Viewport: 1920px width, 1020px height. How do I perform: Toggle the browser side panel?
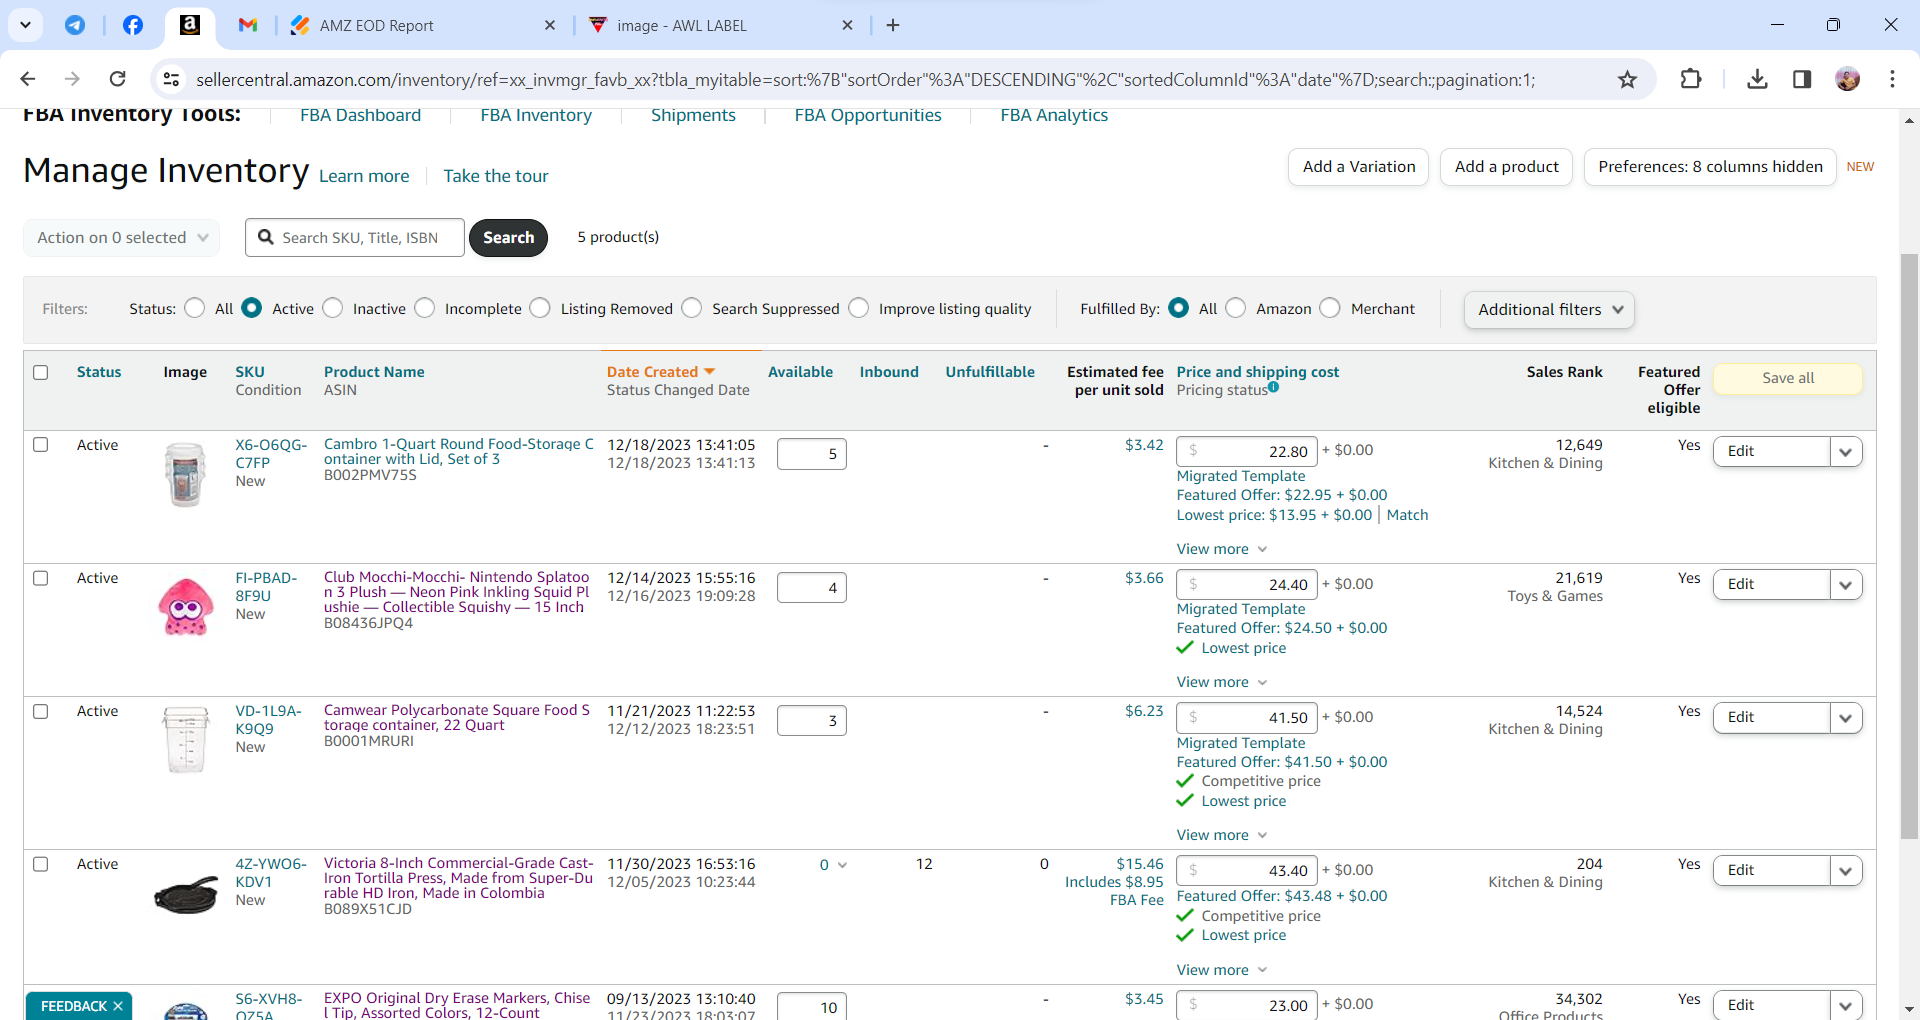coord(1802,79)
